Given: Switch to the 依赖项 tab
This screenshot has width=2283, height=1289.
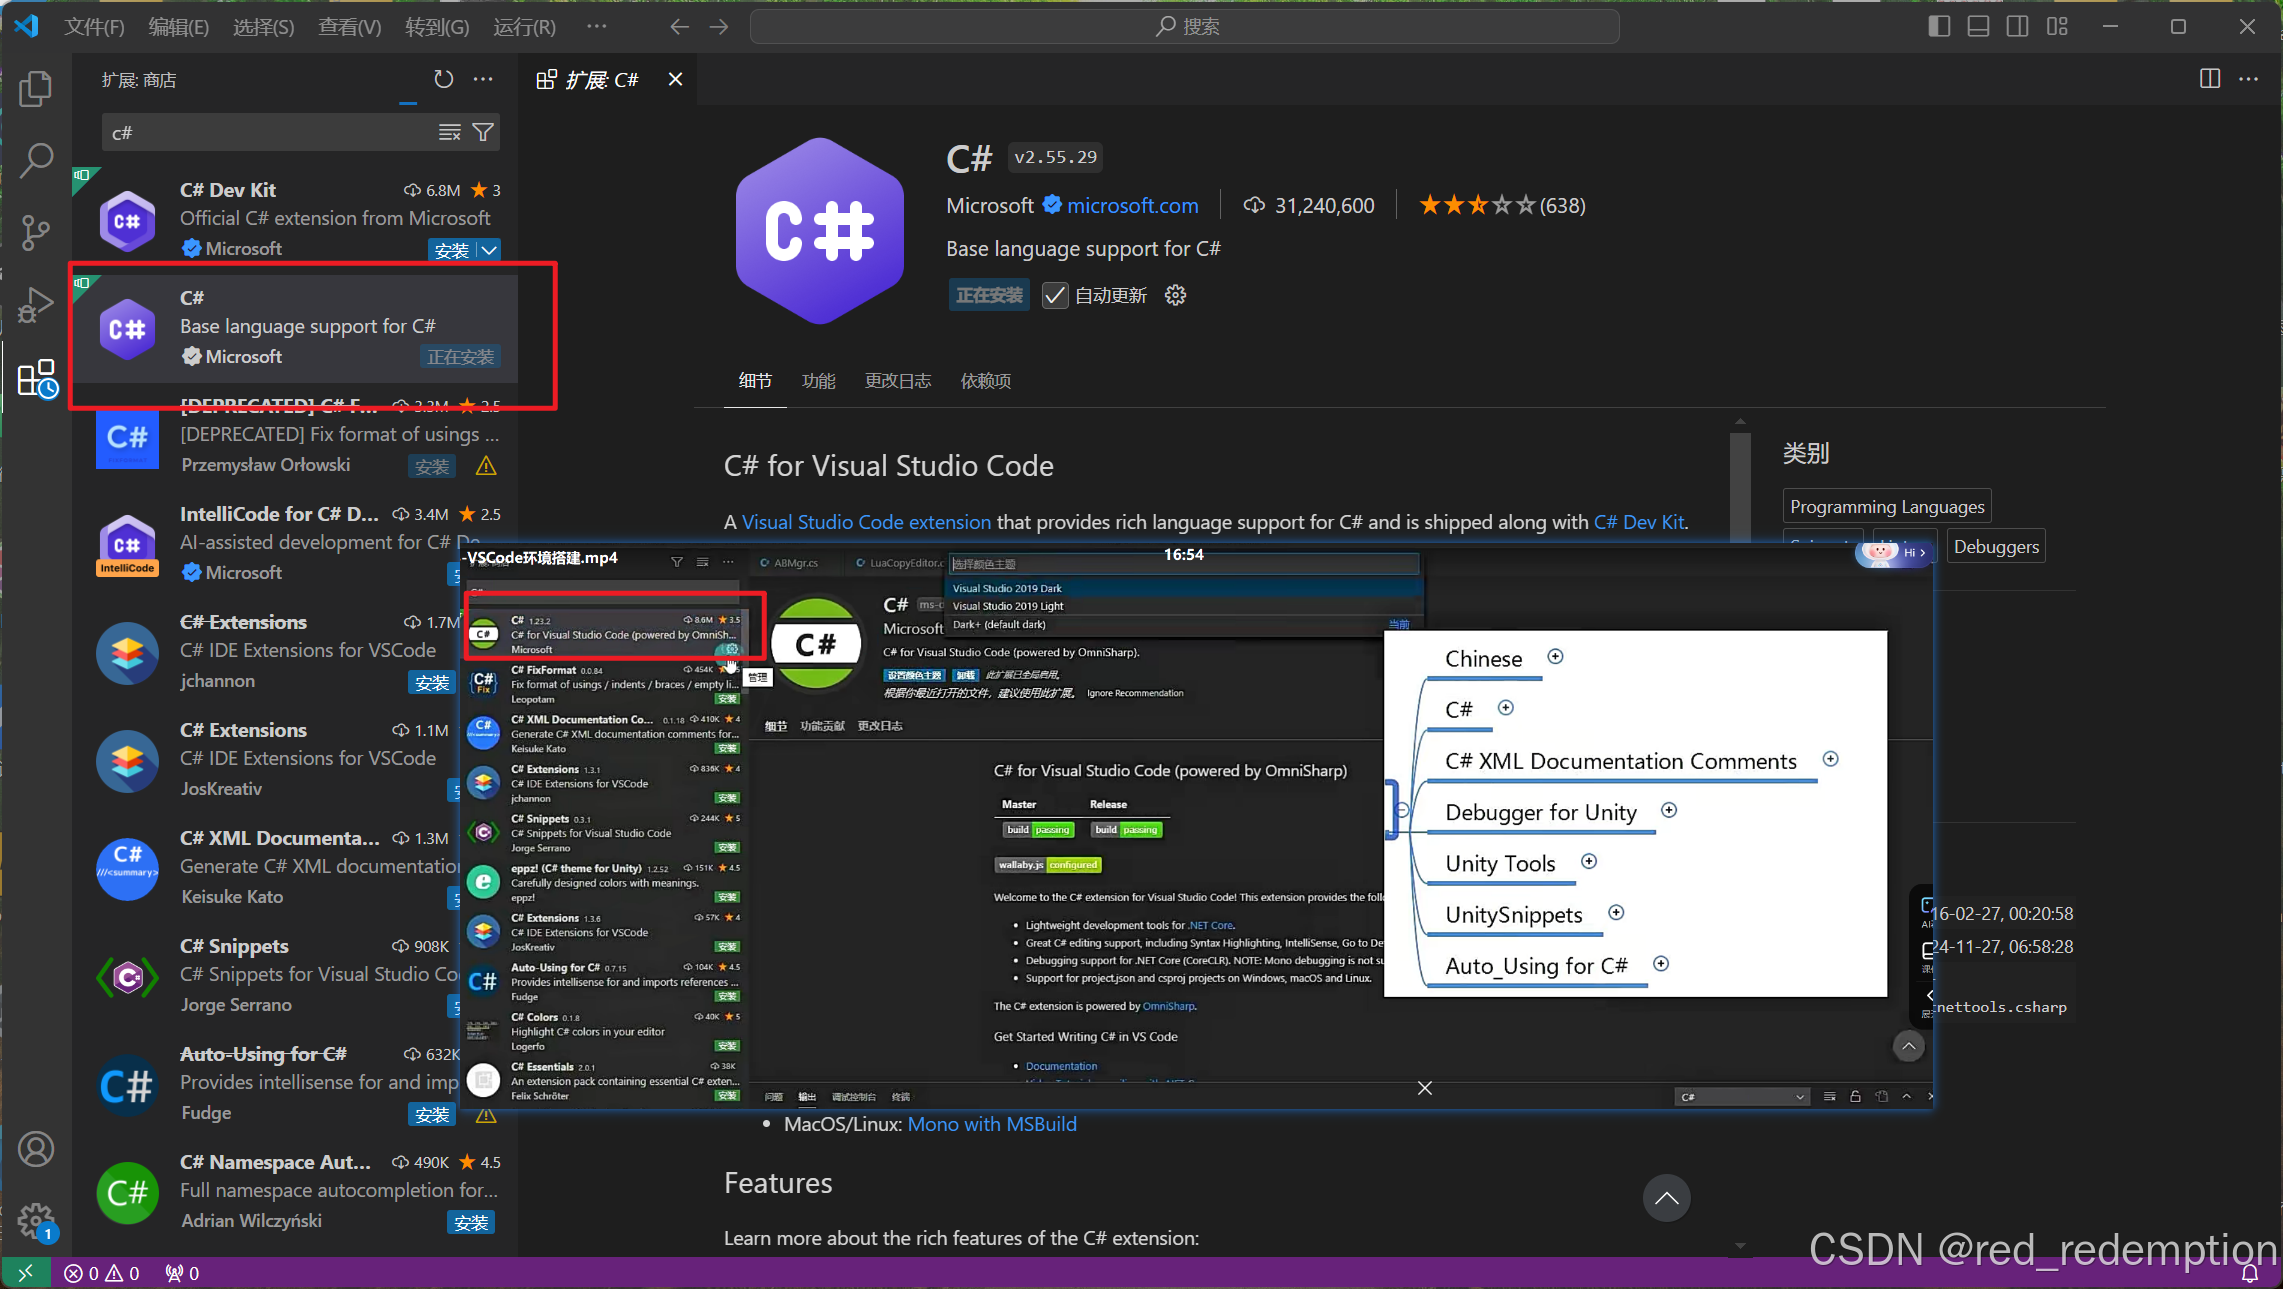Looking at the screenshot, I should [985, 381].
